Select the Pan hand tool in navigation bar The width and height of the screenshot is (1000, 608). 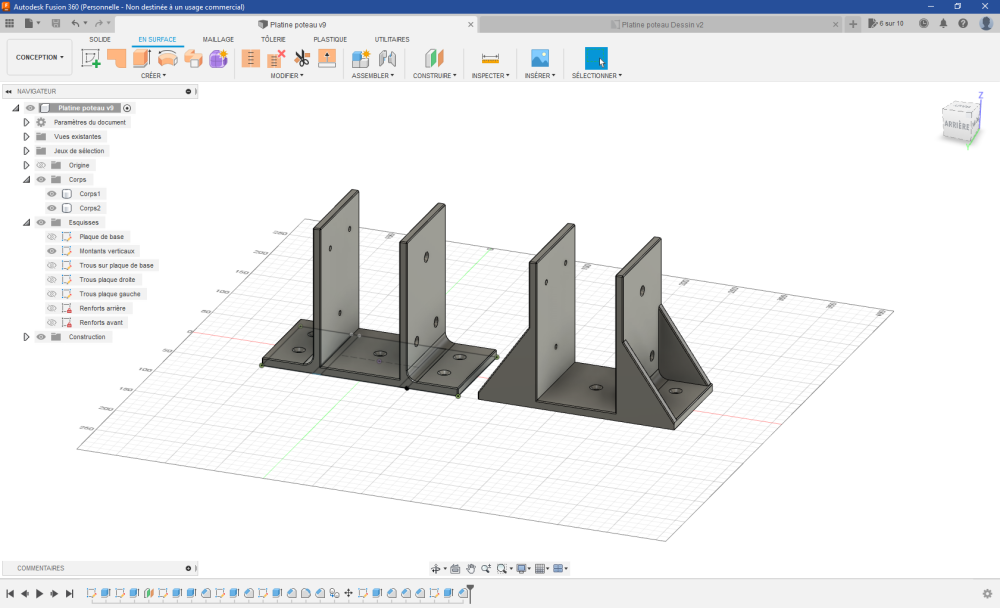point(470,568)
